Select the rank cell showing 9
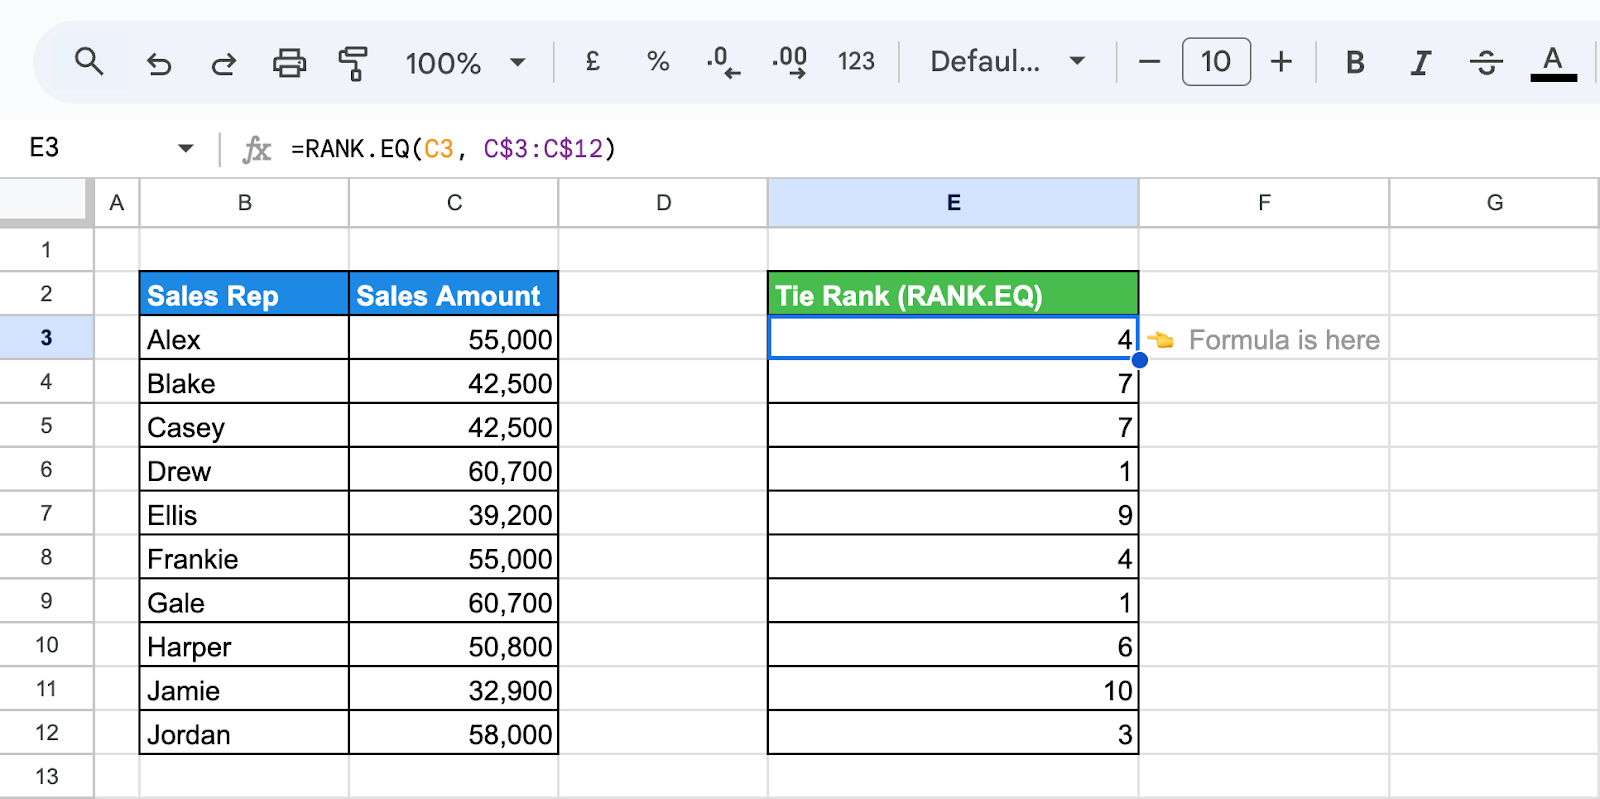Viewport: 1600px width, 799px height. tap(953, 514)
